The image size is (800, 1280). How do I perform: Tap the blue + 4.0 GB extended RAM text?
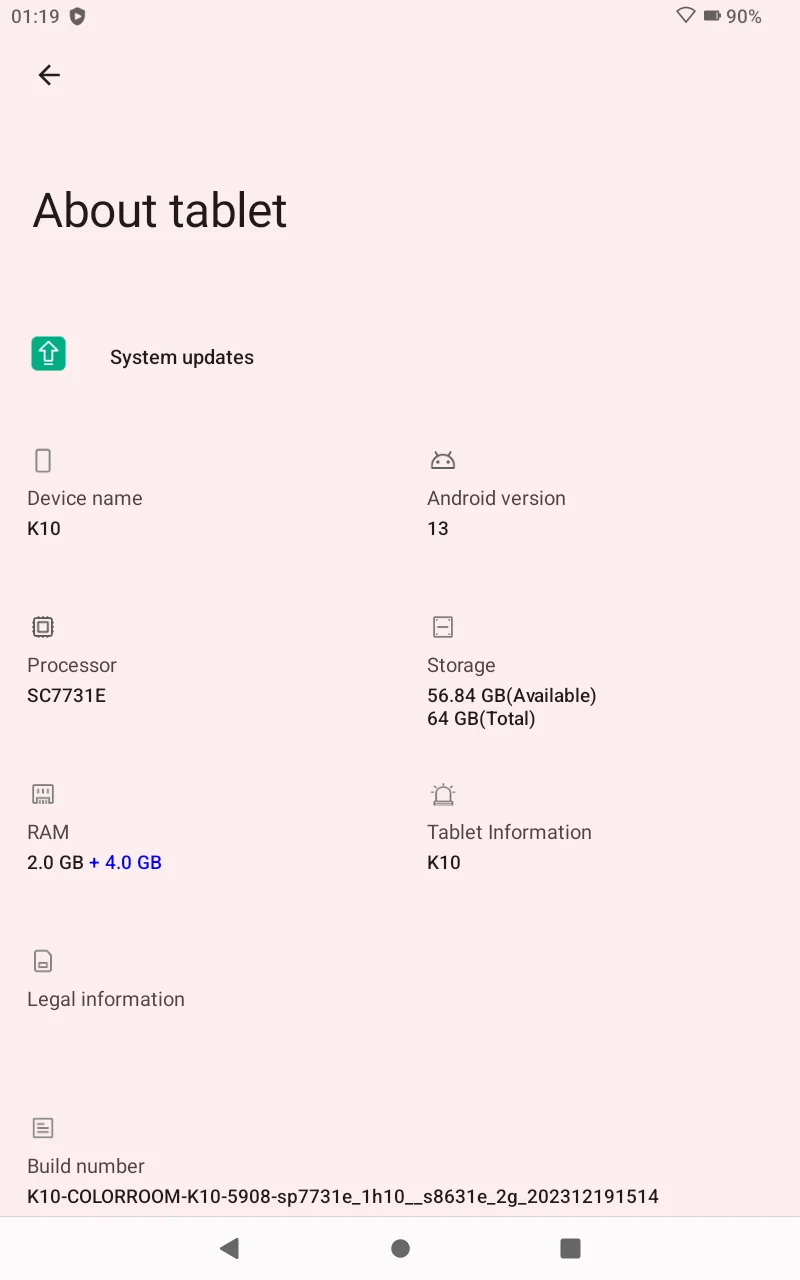click(125, 862)
